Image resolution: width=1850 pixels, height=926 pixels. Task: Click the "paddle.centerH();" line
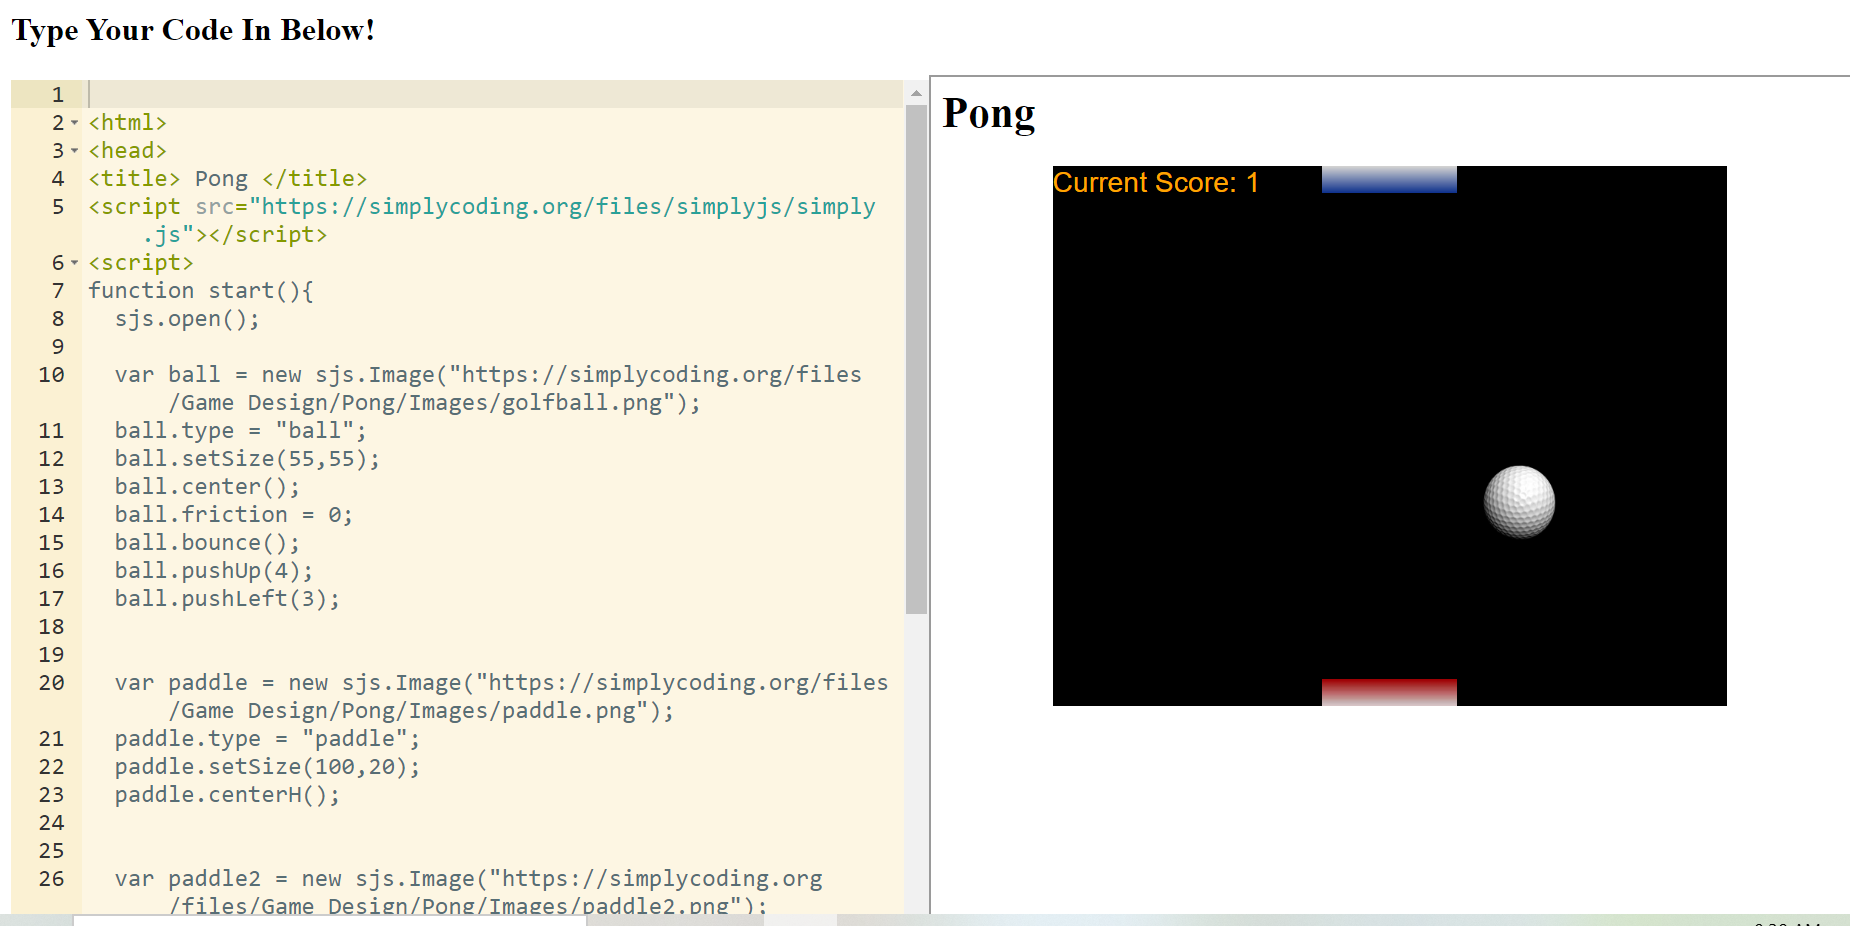point(227,795)
